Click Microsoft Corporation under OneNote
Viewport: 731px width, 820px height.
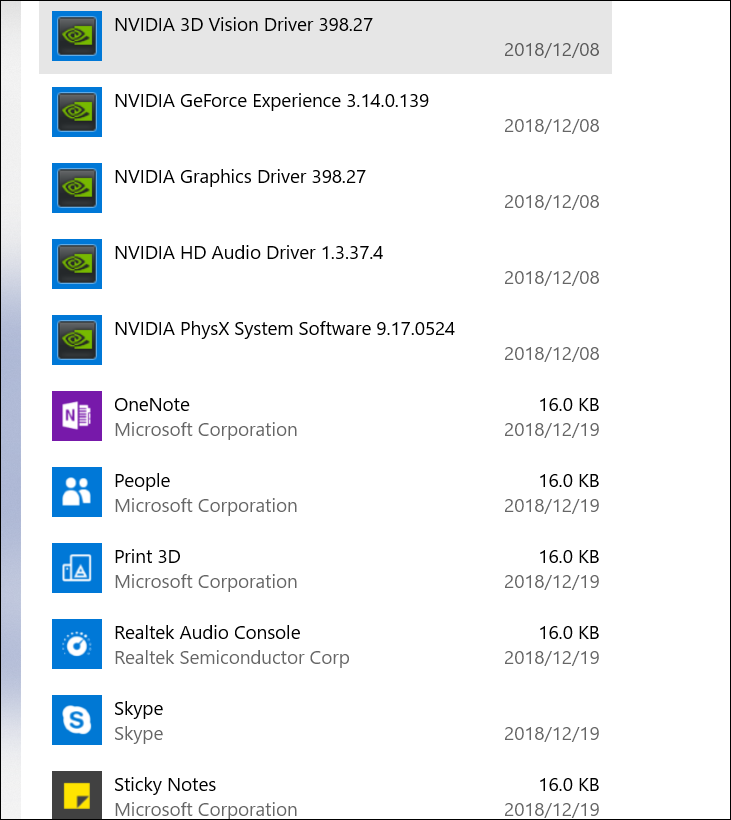pyautogui.click(x=206, y=430)
